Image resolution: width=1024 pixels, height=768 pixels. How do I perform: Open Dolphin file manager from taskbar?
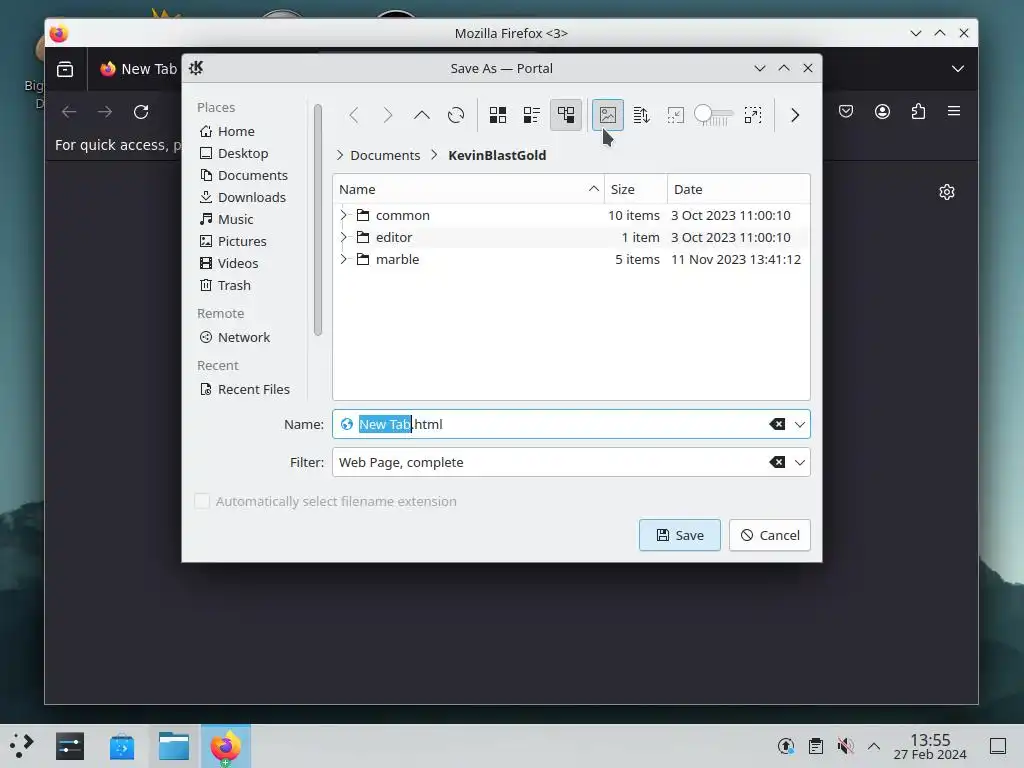click(174, 746)
